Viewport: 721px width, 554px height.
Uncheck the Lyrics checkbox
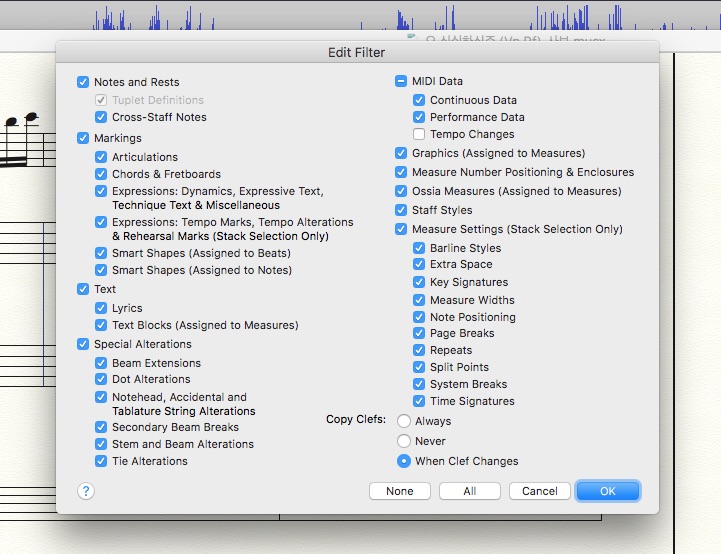101,308
